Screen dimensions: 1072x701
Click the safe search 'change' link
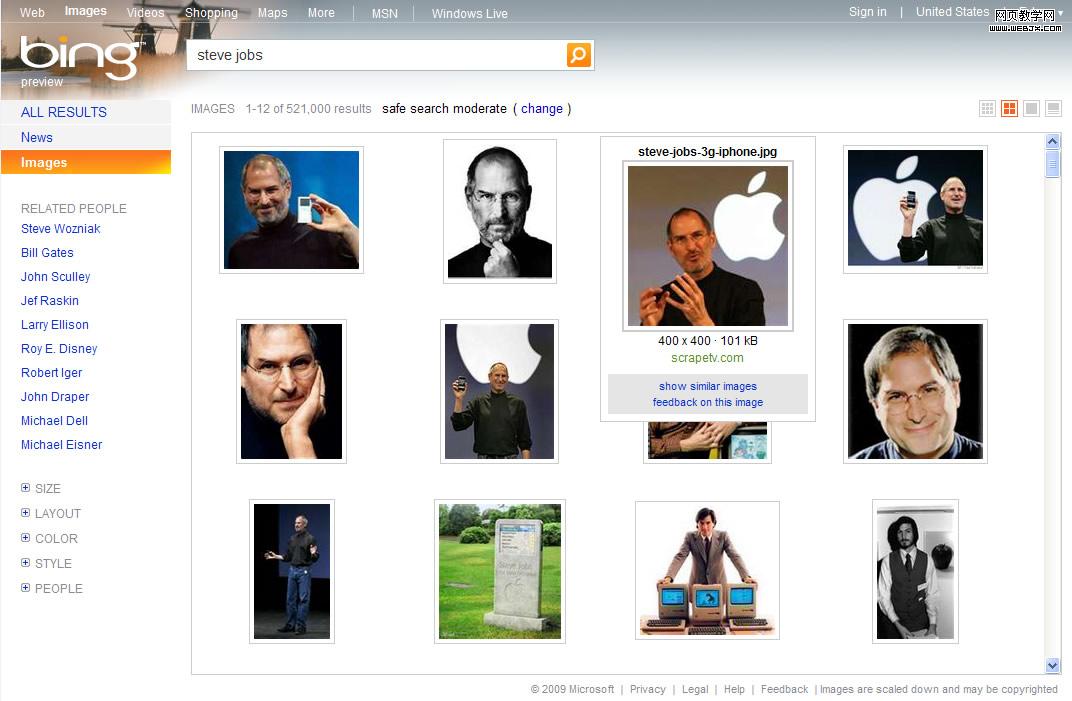tap(542, 109)
